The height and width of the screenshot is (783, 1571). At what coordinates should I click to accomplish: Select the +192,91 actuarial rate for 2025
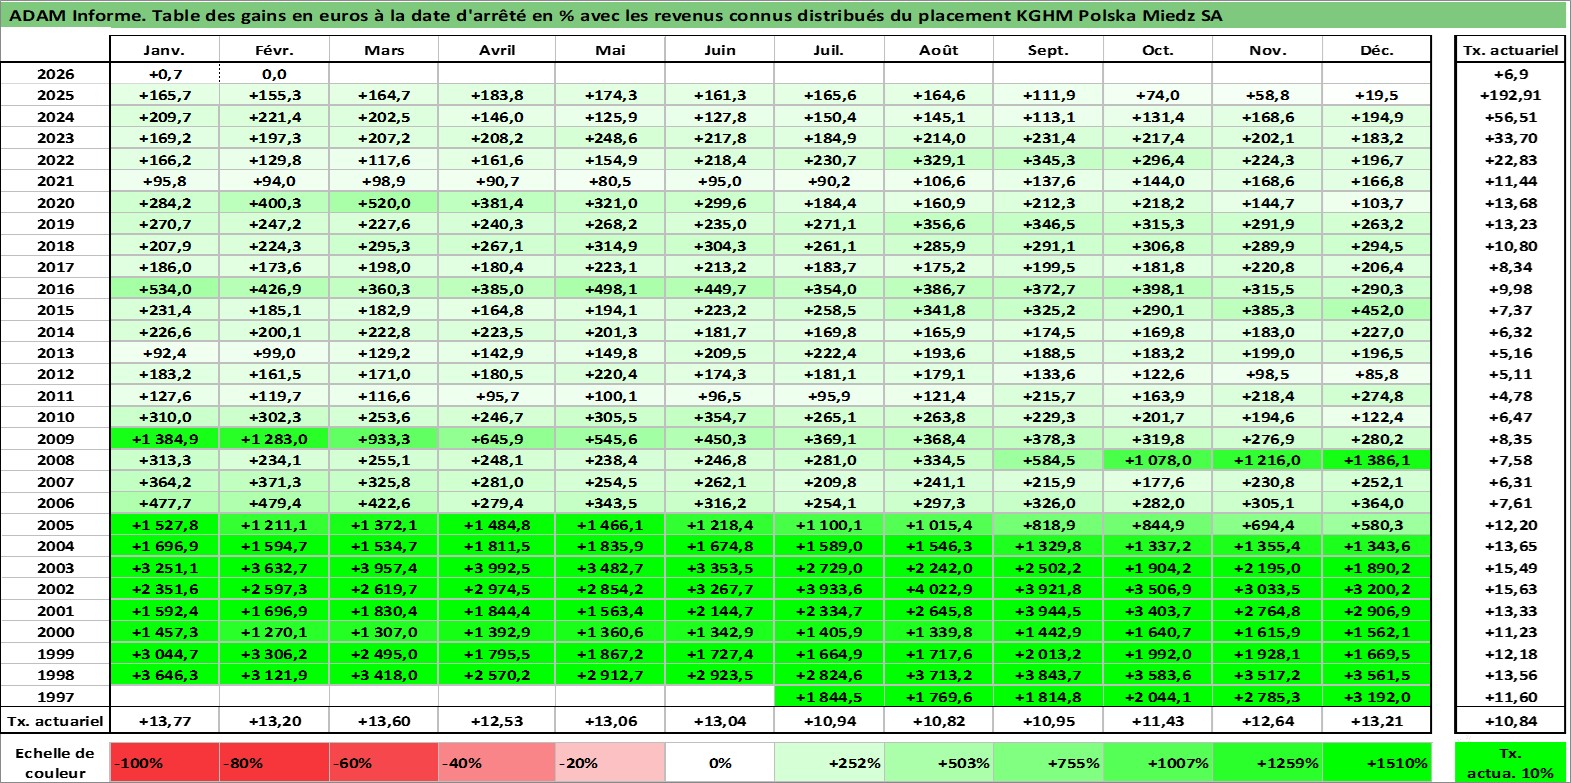point(1510,95)
